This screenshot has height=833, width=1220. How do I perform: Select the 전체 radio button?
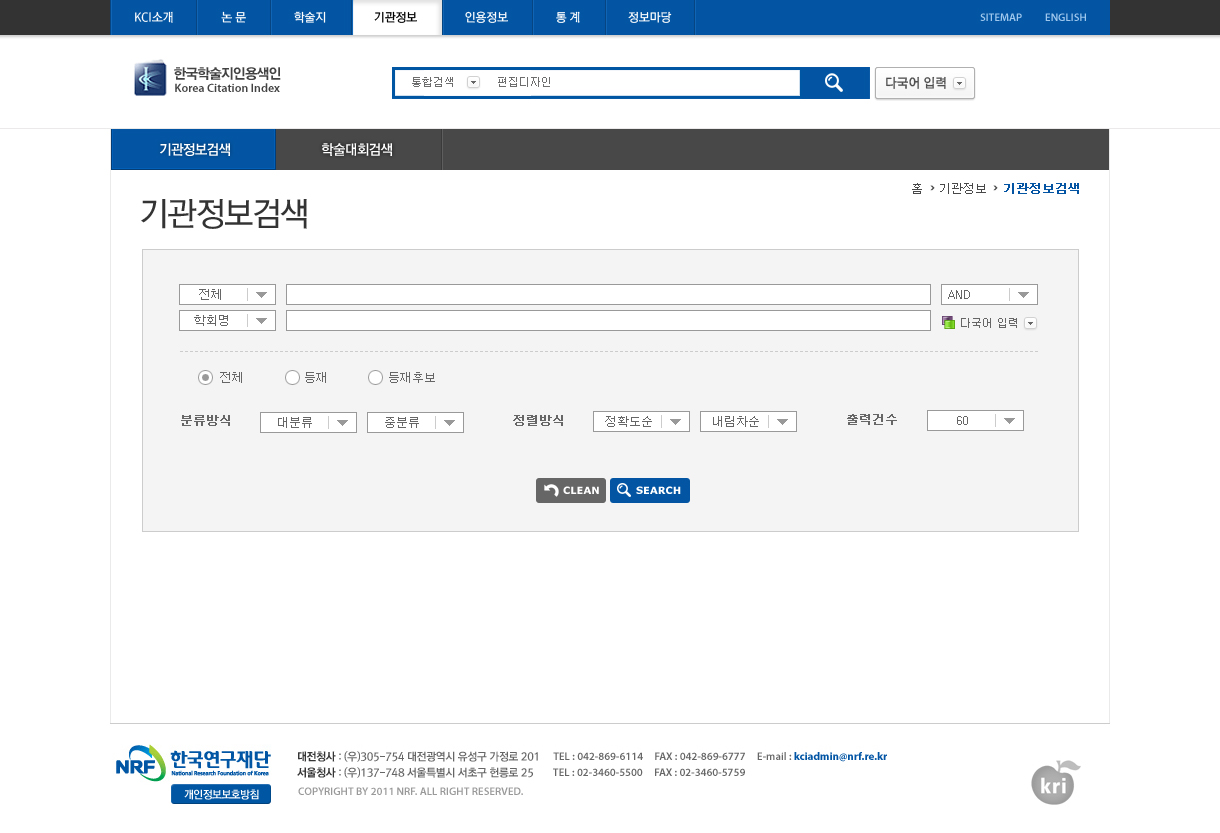(205, 377)
